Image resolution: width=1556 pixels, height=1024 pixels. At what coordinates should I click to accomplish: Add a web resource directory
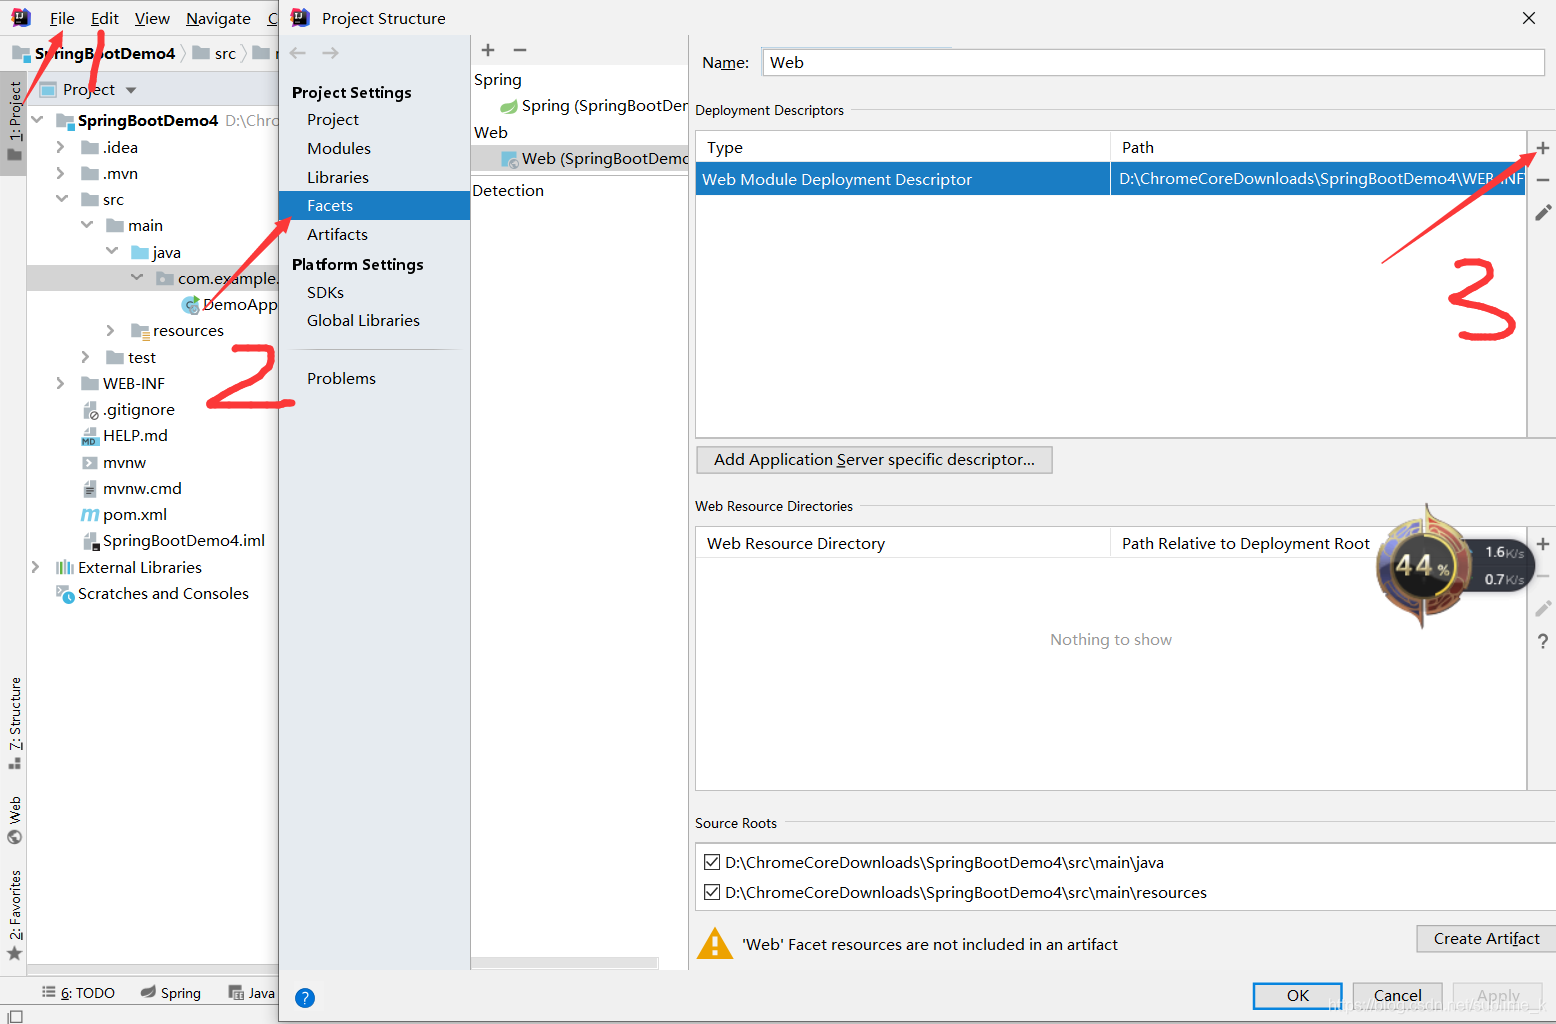[1543, 544]
